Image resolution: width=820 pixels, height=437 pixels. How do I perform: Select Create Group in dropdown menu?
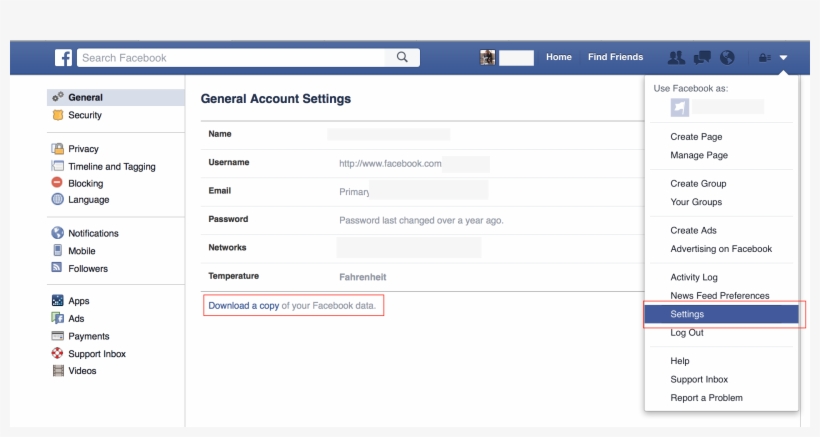click(698, 183)
